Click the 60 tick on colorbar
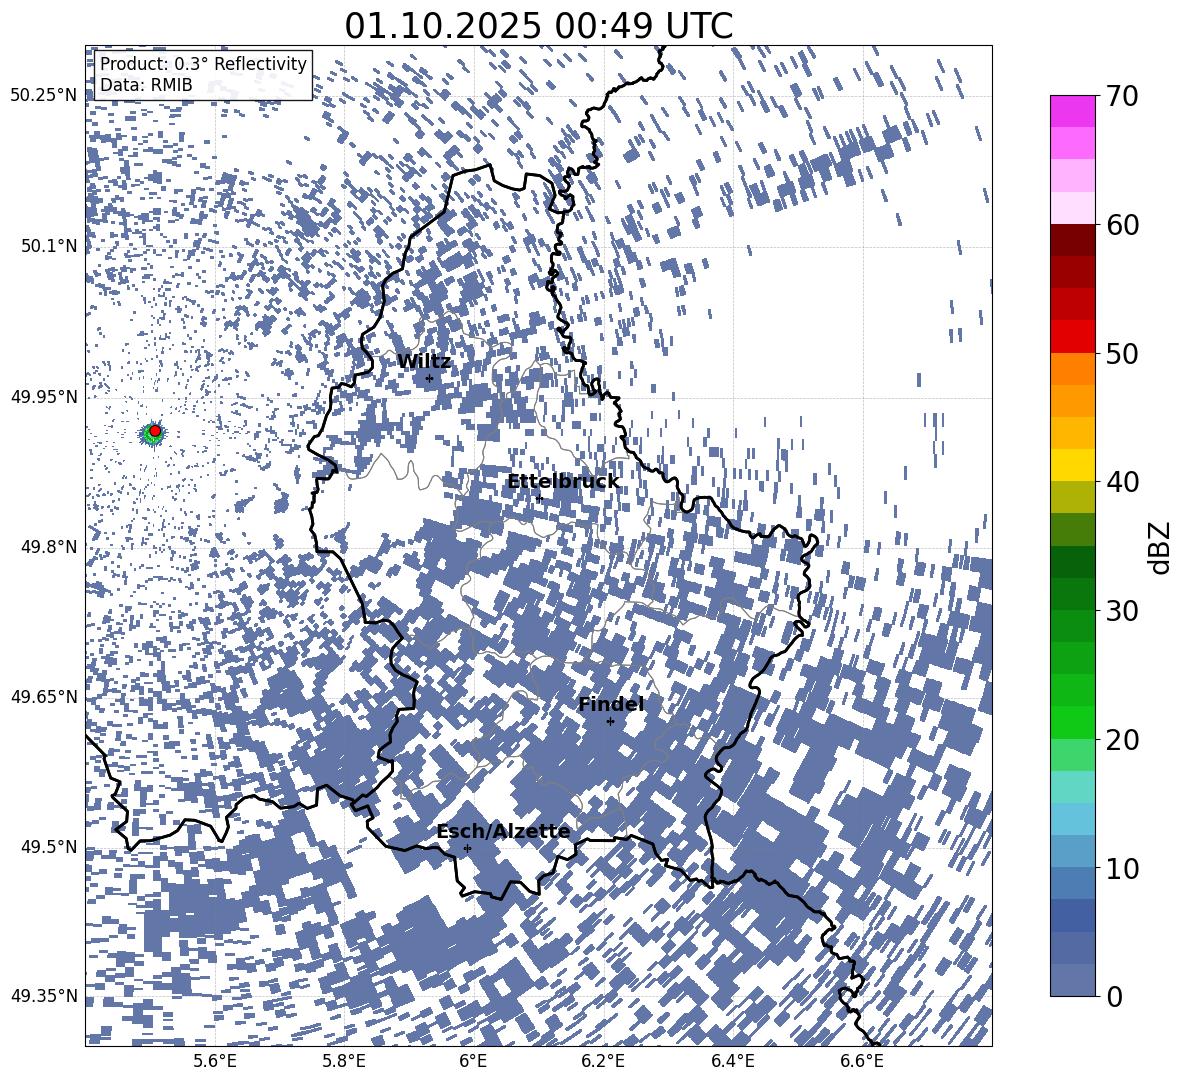Screen dimensions: 1184x1081 click(x=1123, y=225)
